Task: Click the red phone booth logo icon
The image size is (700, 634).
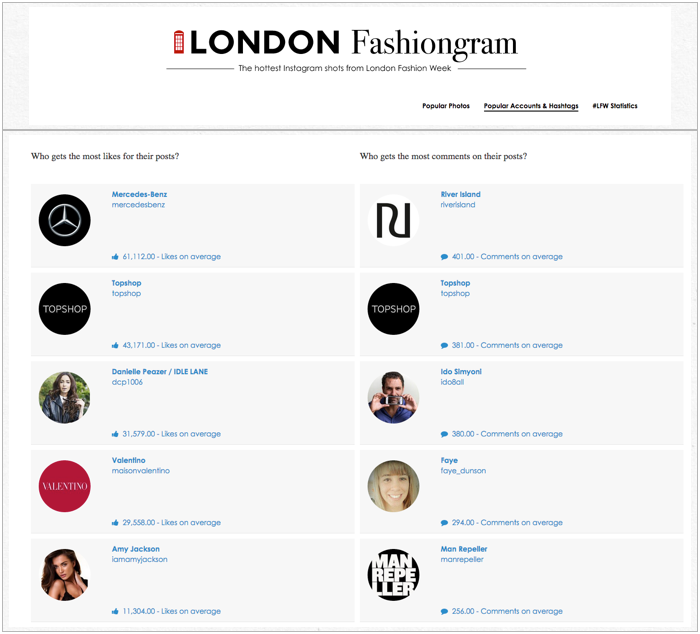Action: tap(179, 42)
